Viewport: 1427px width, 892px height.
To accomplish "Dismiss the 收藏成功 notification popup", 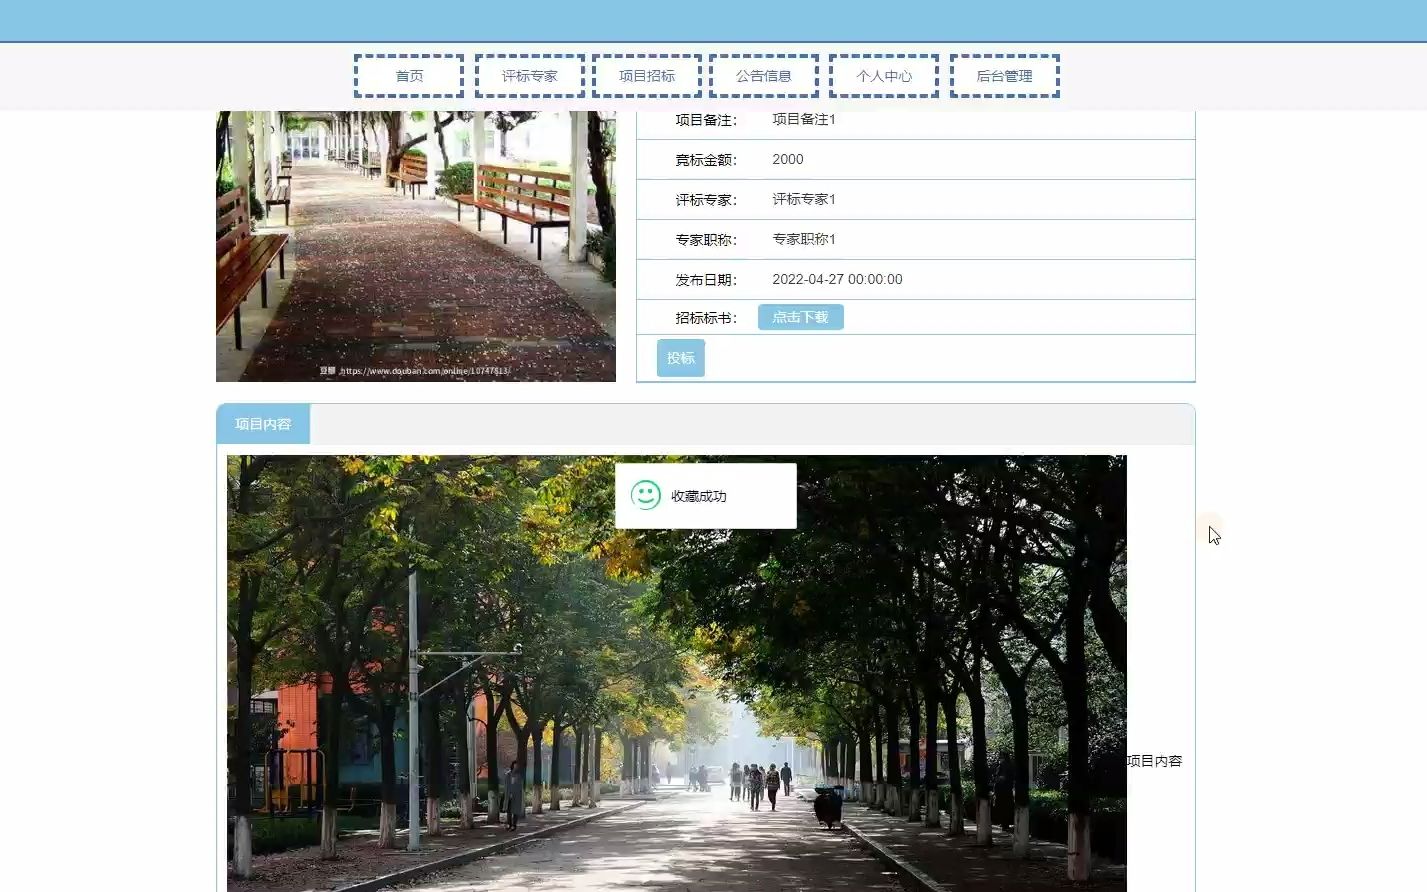I will coord(705,495).
